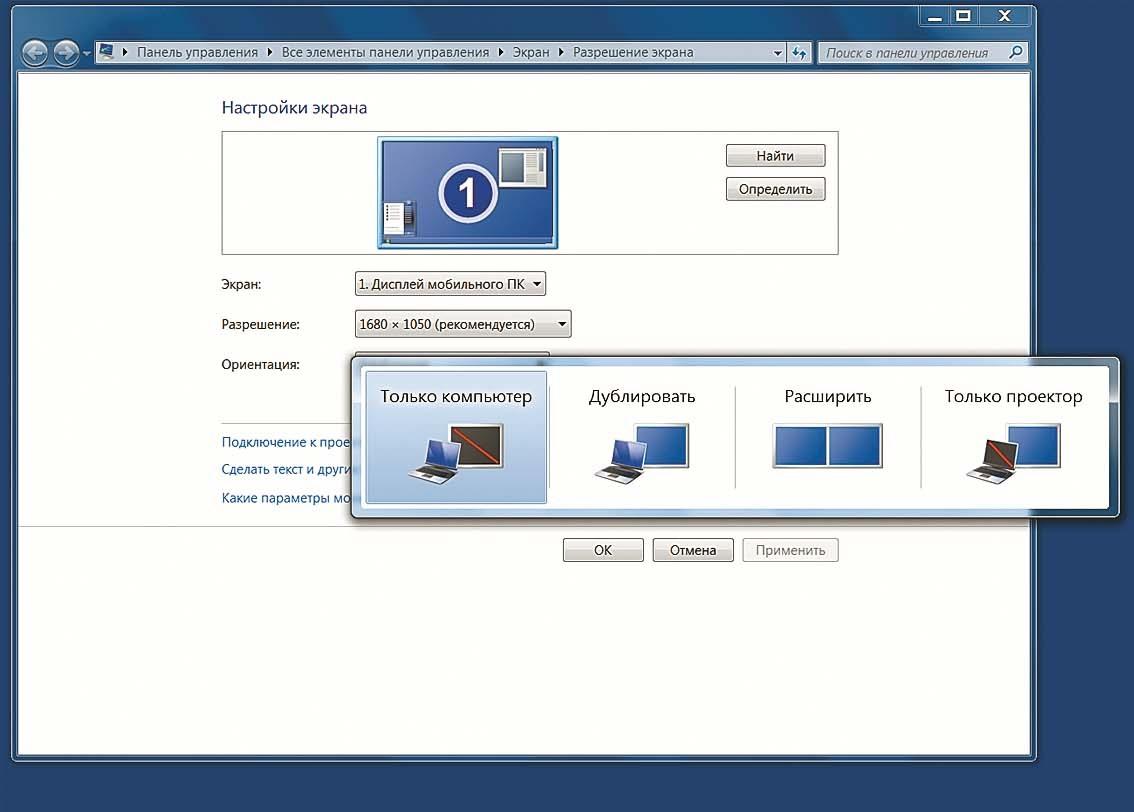The image size is (1134, 812).
Task: Click the "Отмена" button
Action: 692,550
